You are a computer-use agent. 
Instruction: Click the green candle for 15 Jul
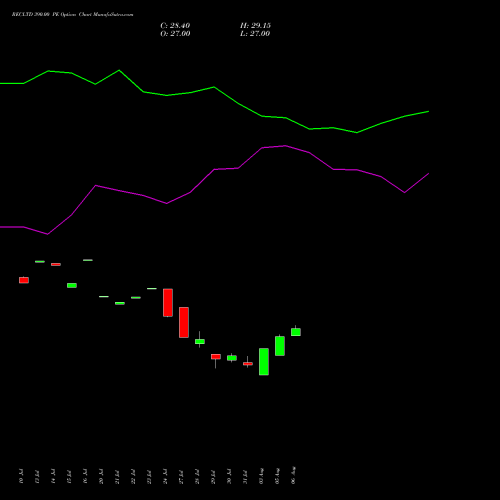[72, 285]
